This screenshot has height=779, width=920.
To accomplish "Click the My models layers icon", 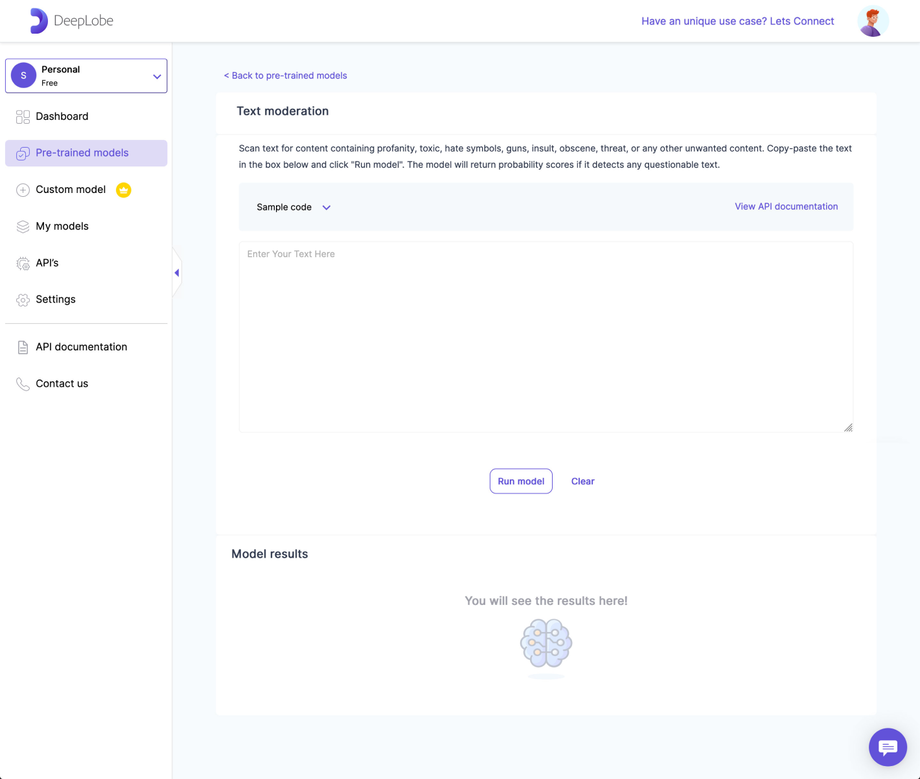I will click(21, 226).
